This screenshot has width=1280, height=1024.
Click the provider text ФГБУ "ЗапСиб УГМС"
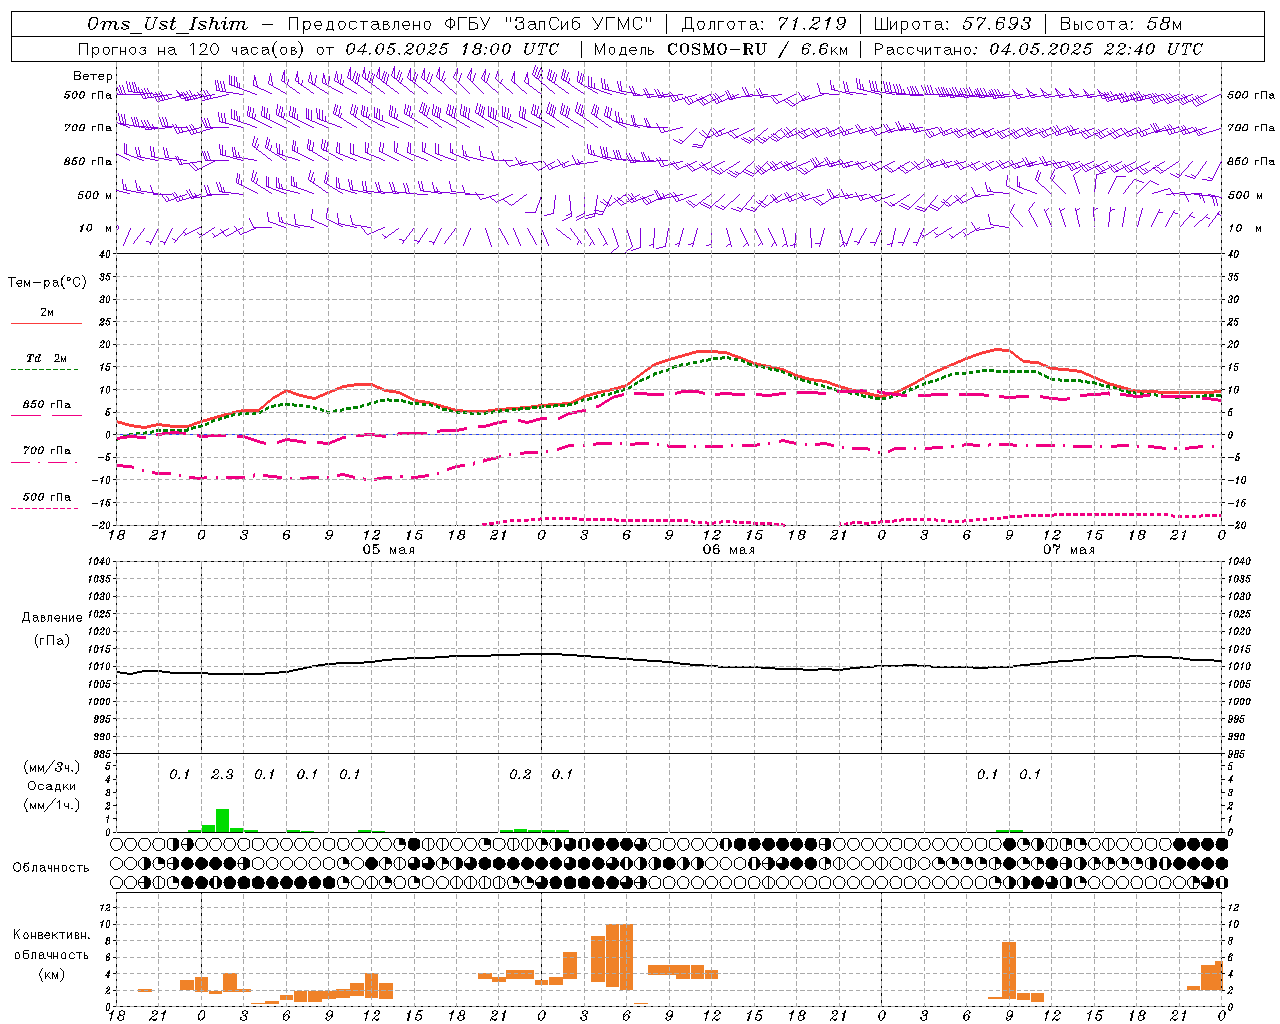(x=548, y=24)
